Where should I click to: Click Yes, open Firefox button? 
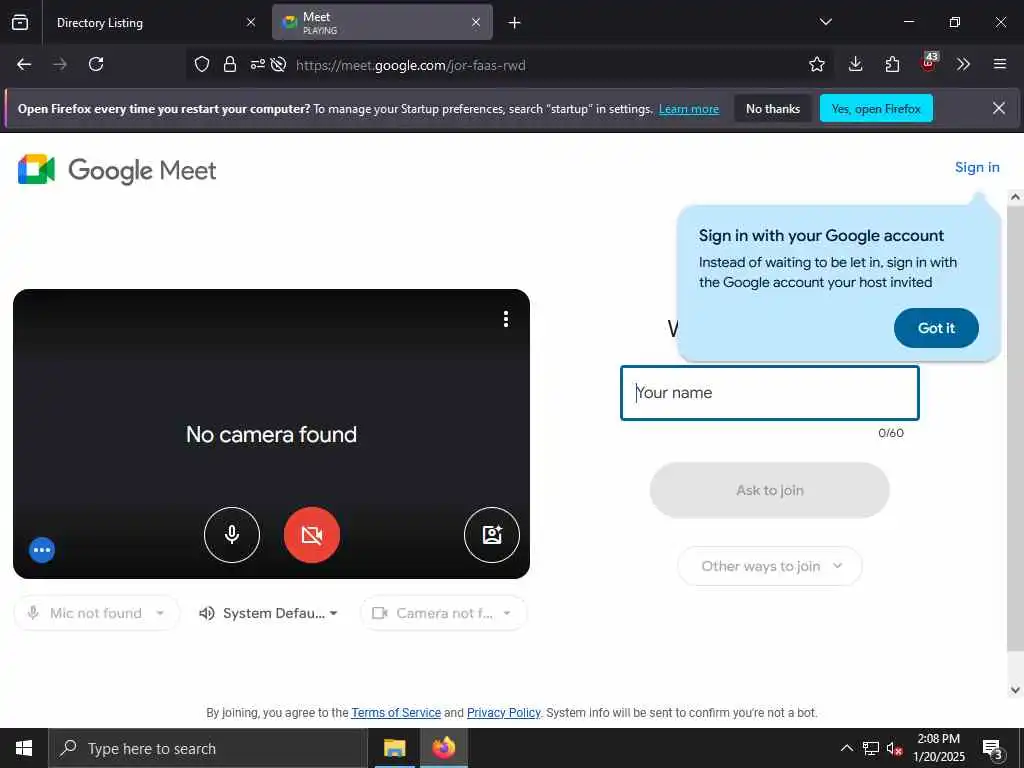coord(876,108)
